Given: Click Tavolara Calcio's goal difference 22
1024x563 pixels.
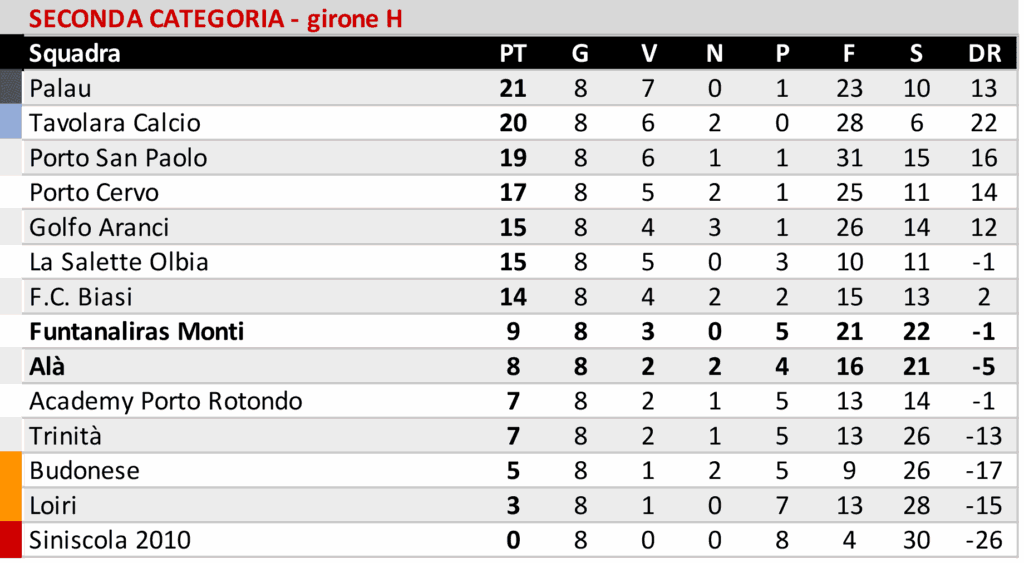Looking at the screenshot, I should [984, 122].
